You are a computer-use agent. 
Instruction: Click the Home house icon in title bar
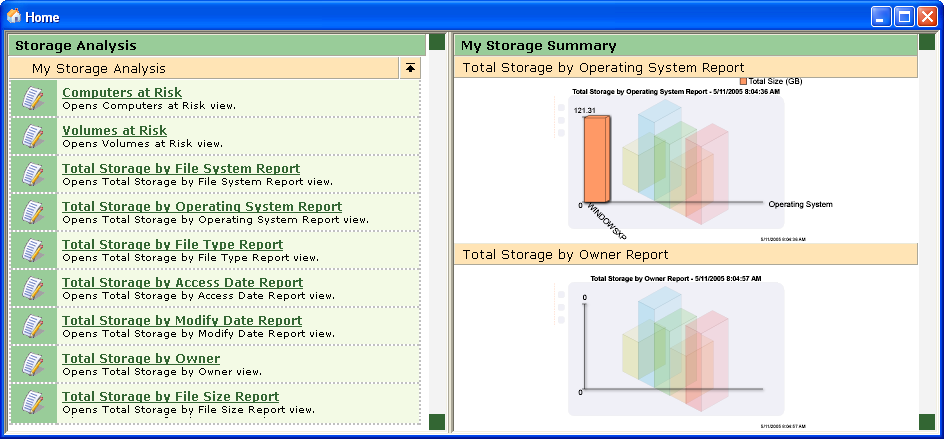pos(14,16)
